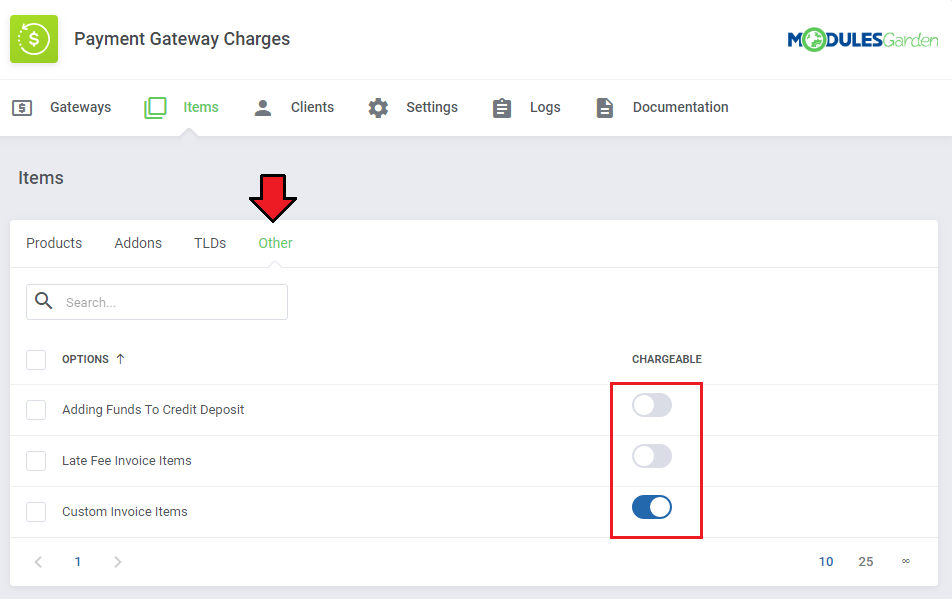Viewport: 952px width, 599px height.
Task: Switch to the Products tab
Action: [x=54, y=243]
